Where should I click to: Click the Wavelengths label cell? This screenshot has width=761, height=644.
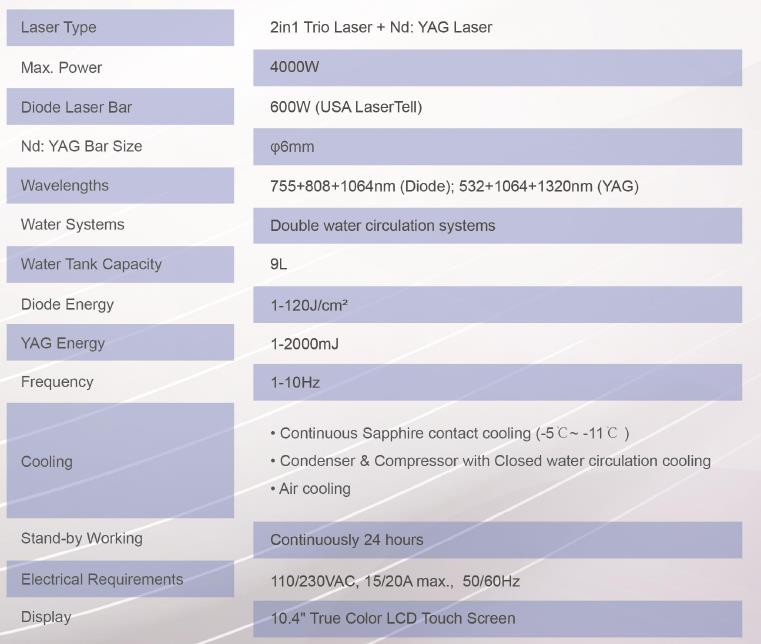[120, 185]
